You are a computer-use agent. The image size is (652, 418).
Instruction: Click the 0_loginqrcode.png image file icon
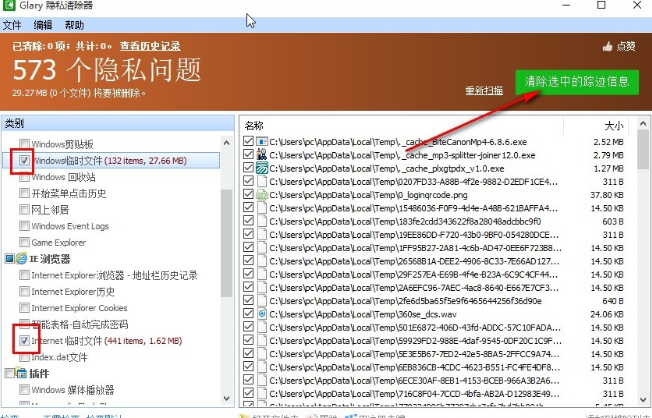(x=262, y=194)
